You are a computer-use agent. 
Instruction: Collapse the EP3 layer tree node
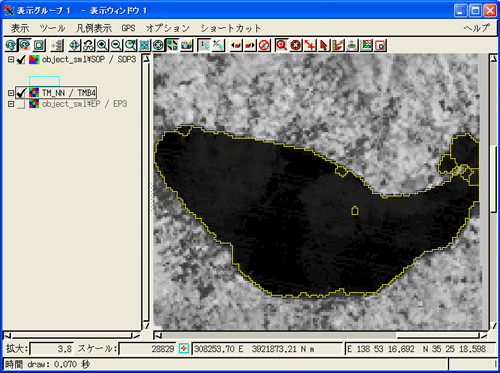tap(11, 104)
